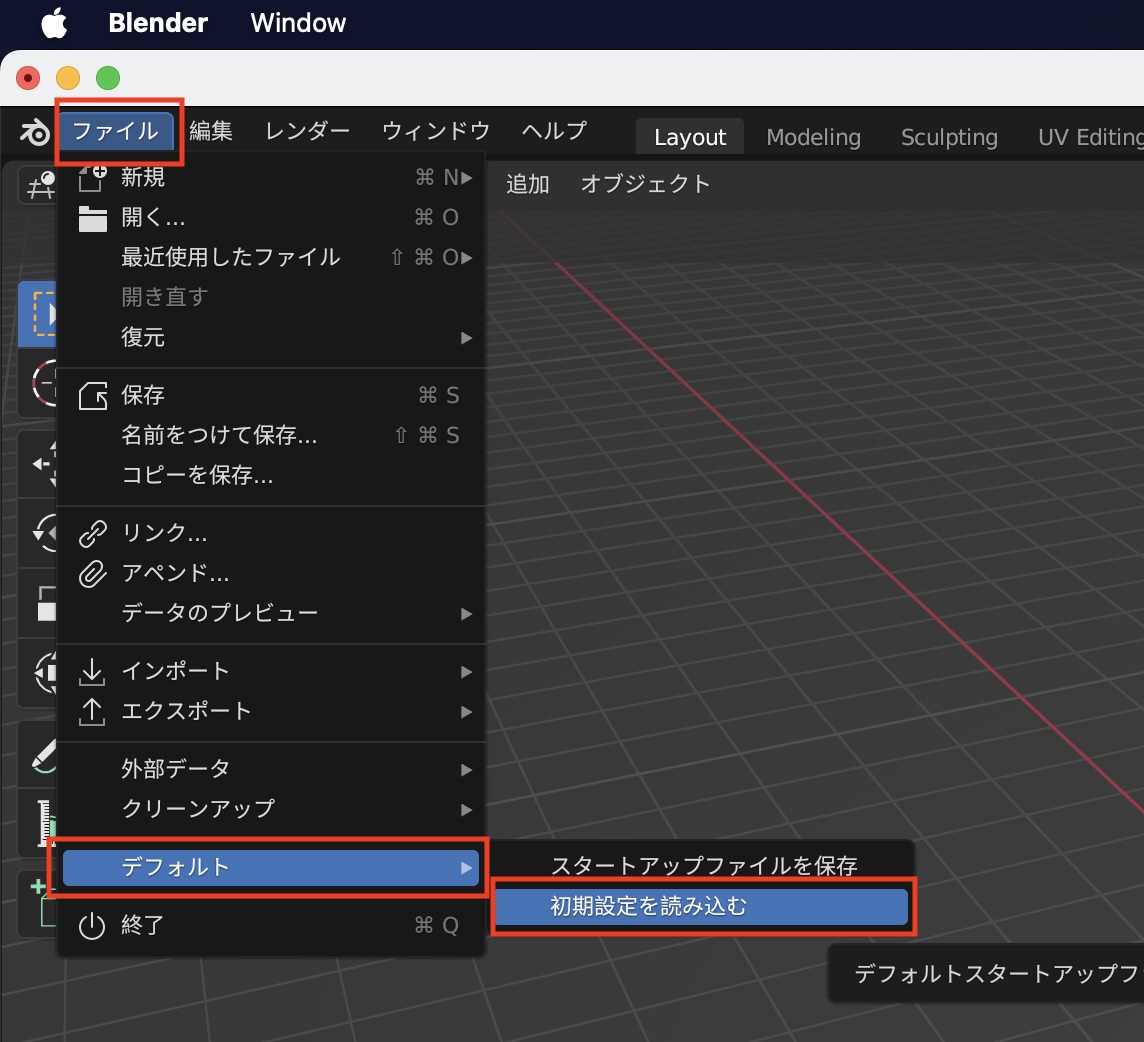Click the Export upload-arrow icon
1144x1042 pixels.
pyautogui.click(x=92, y=711)
